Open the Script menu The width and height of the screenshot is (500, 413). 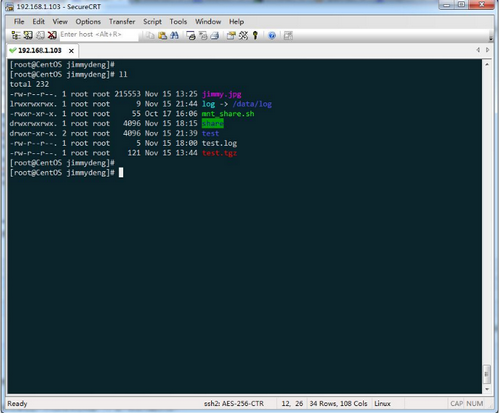(x=152, y=22)
